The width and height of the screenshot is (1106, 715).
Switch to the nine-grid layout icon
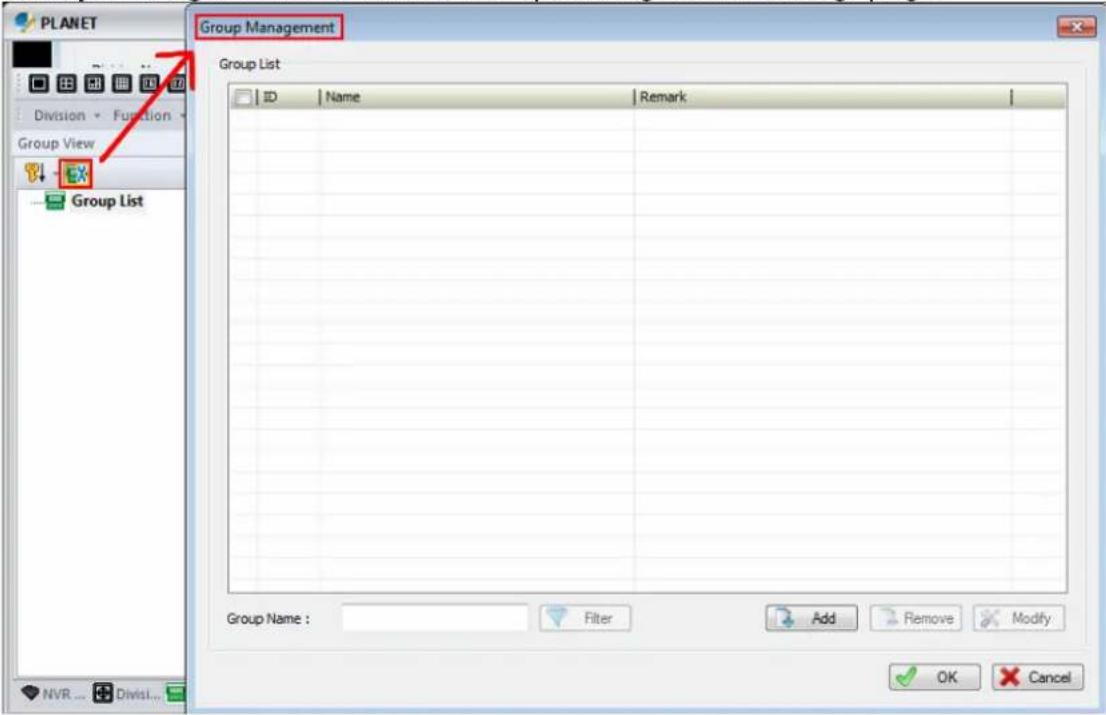[122, 84]
